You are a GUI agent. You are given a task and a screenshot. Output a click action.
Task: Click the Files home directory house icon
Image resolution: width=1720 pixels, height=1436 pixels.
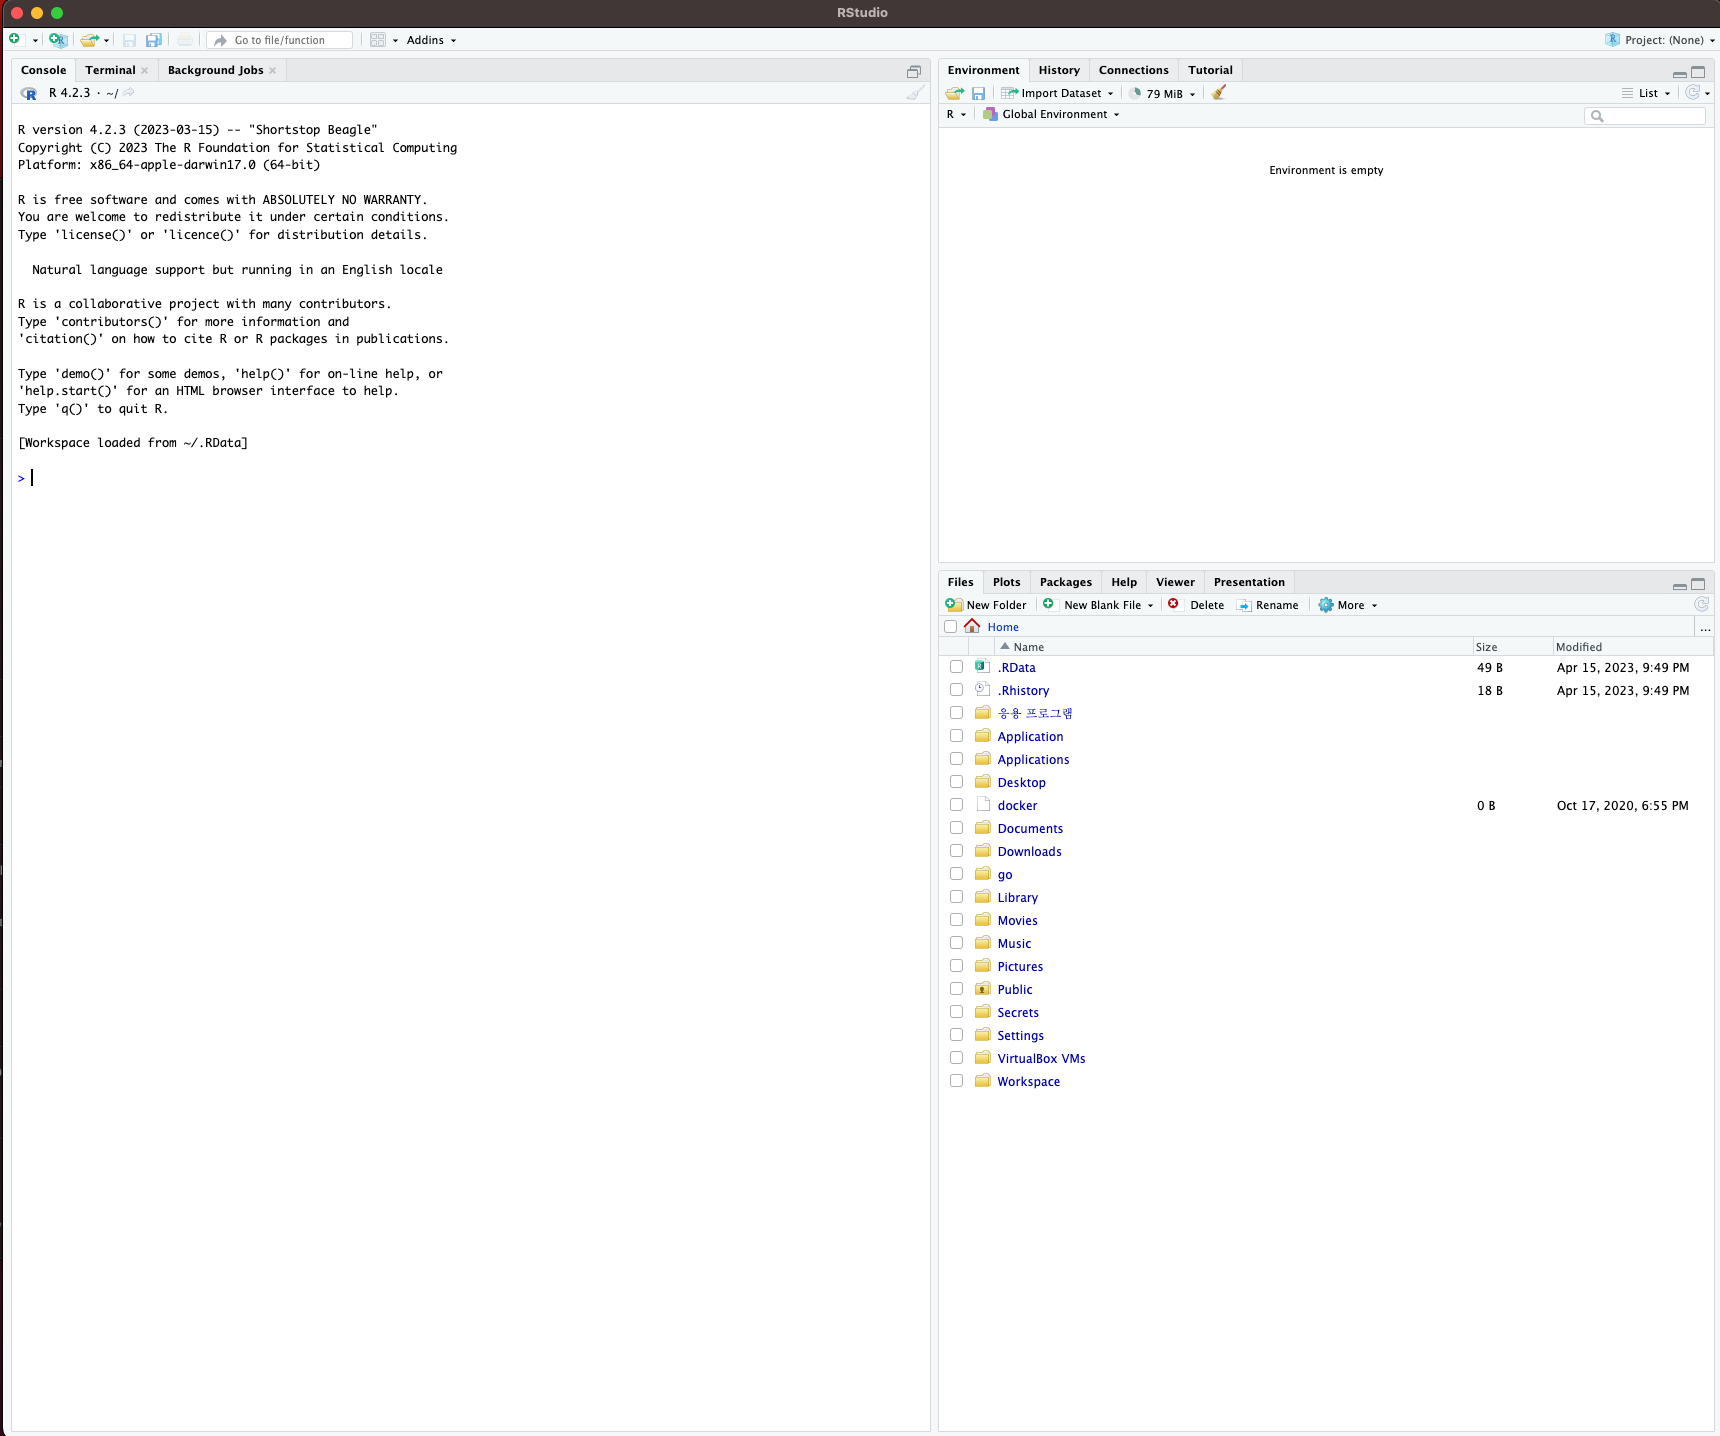click(972, 626)
